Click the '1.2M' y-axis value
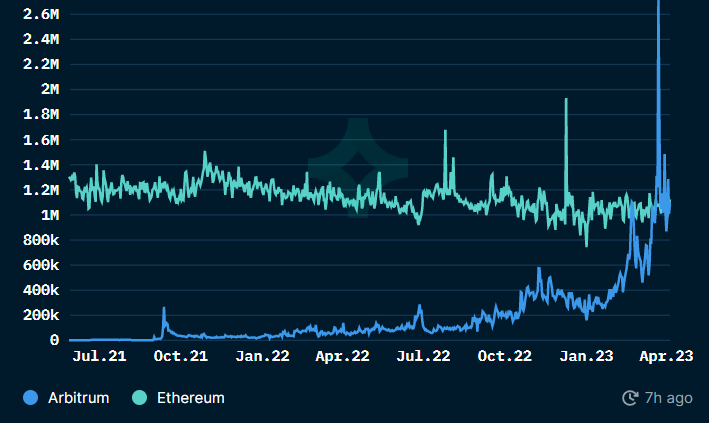Image resolution: width=709 pixels, height=423 pixels. click(x=41, y=190)
